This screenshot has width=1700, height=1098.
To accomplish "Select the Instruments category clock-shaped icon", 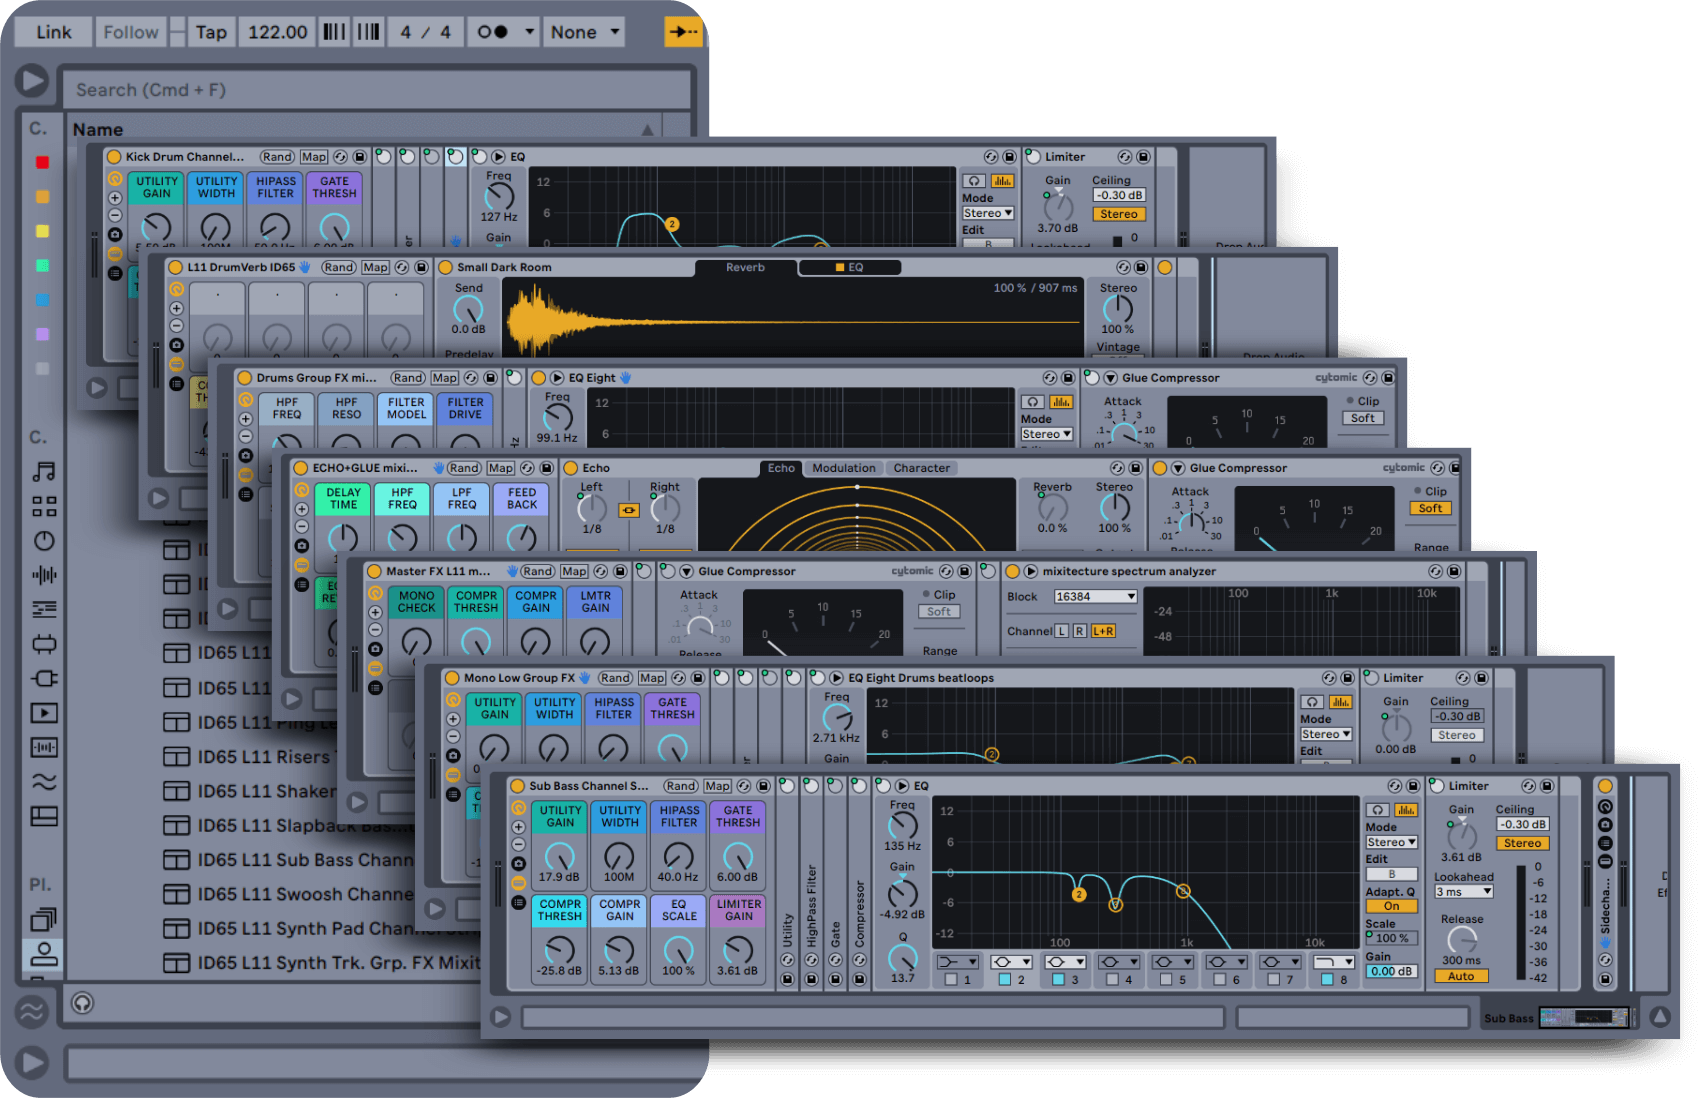I will coord(44,541).
